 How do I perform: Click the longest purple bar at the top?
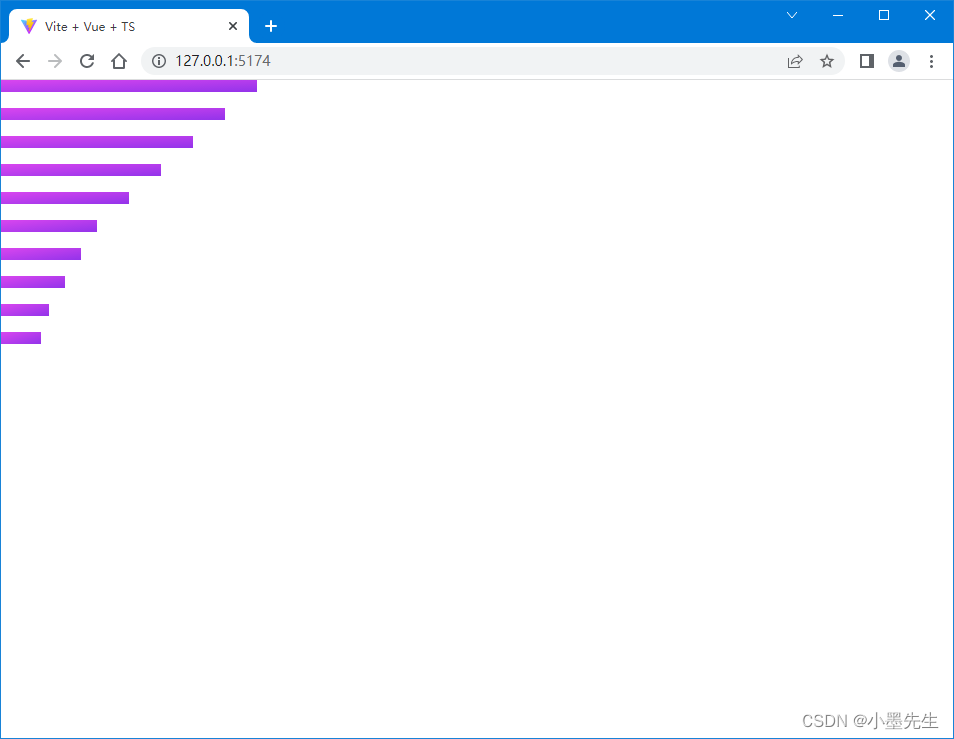(x=128, y=86)
